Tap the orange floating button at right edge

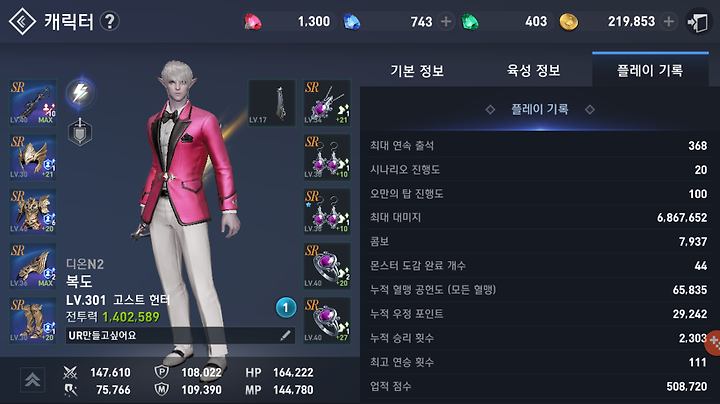pos(713,342)
